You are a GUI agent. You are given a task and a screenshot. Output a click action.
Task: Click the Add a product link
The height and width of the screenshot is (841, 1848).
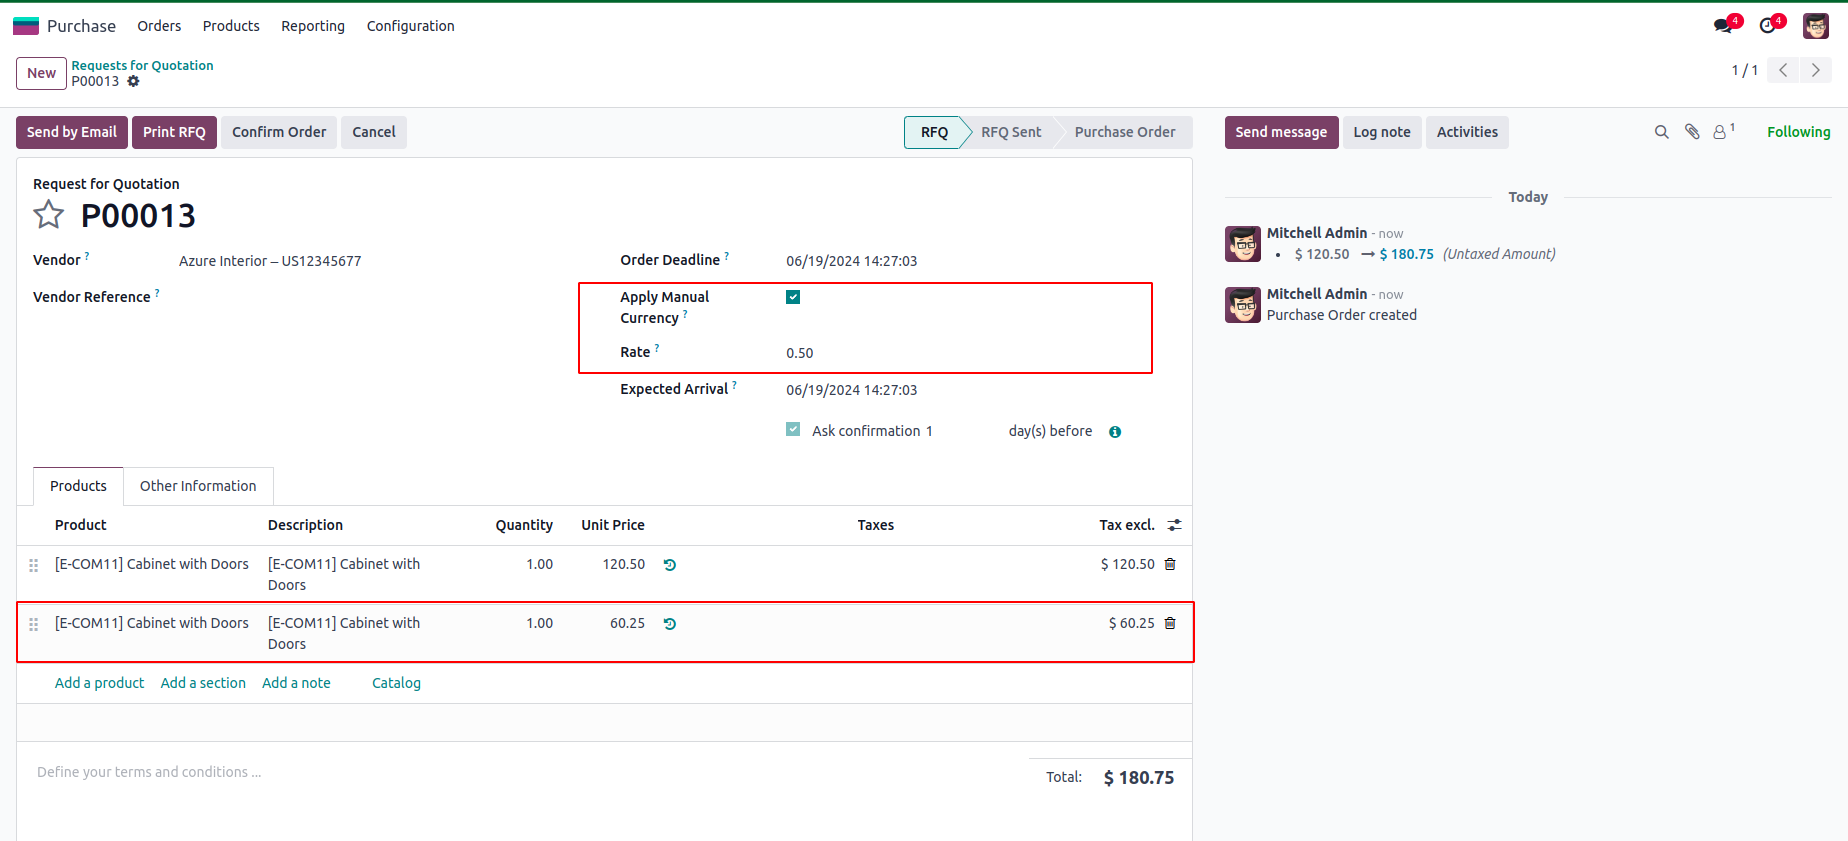pyautogui.click(x=99, y=683)
